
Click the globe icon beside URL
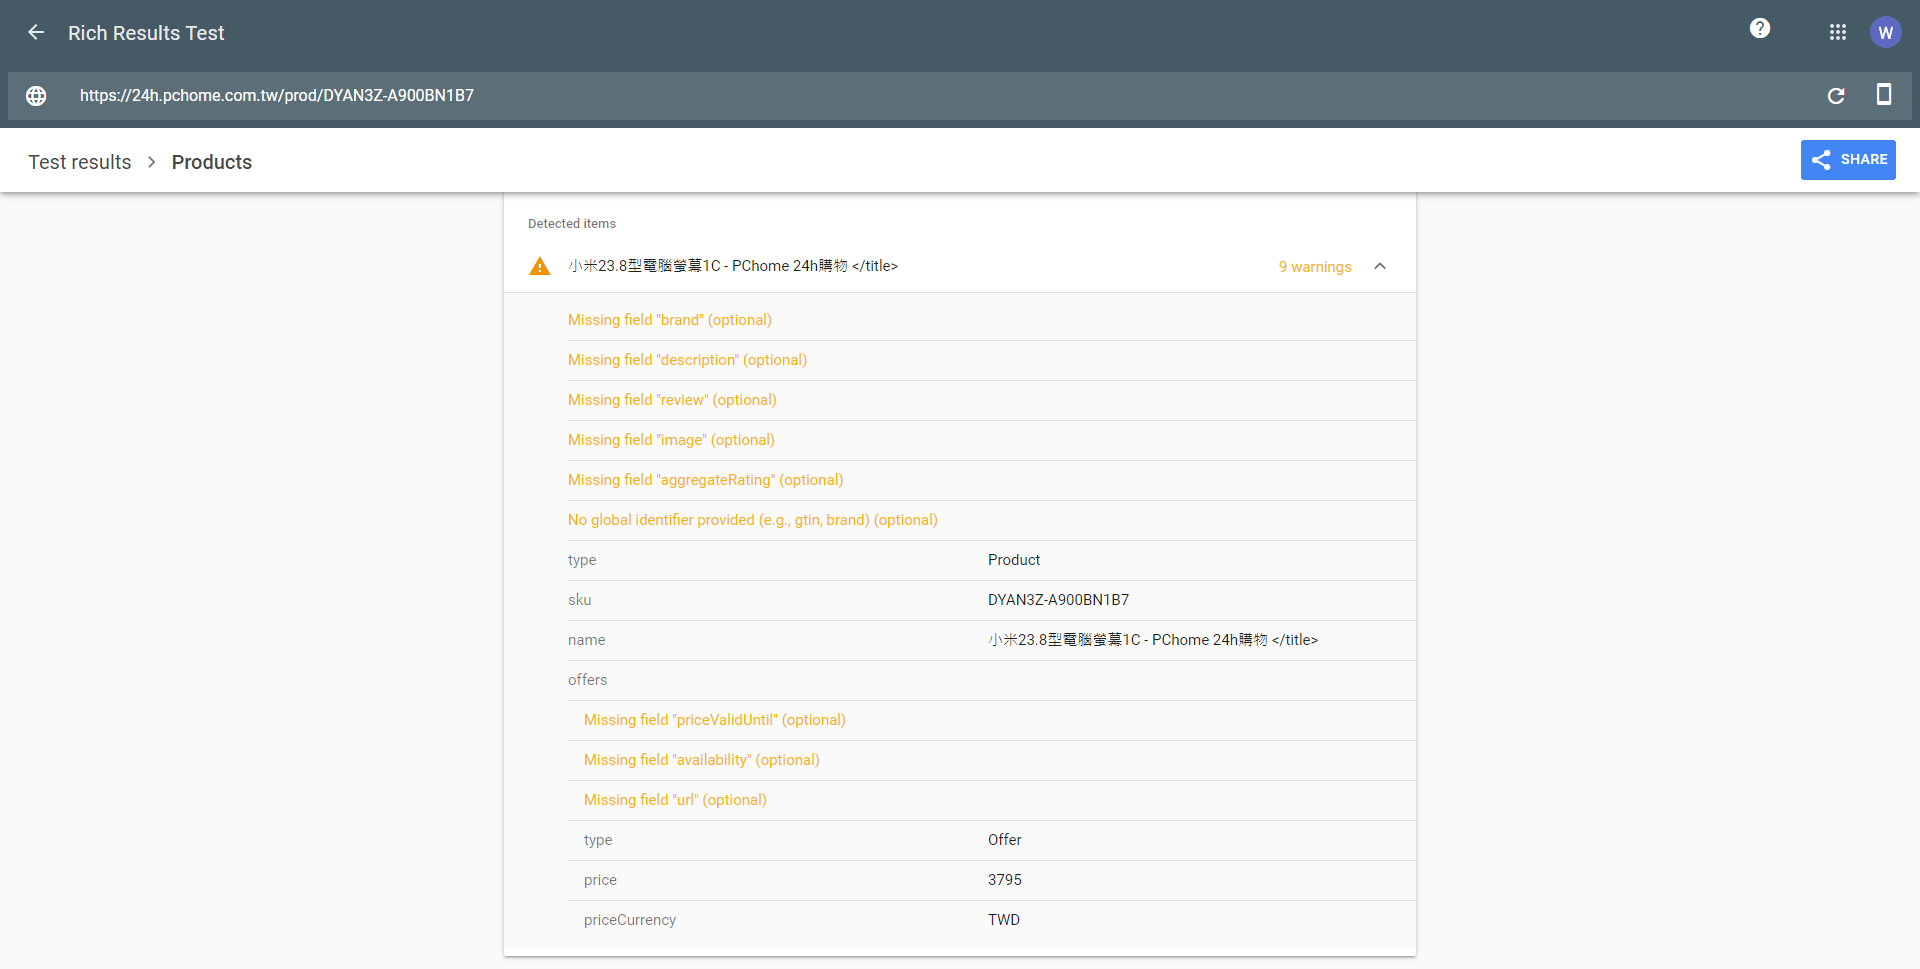36,96
